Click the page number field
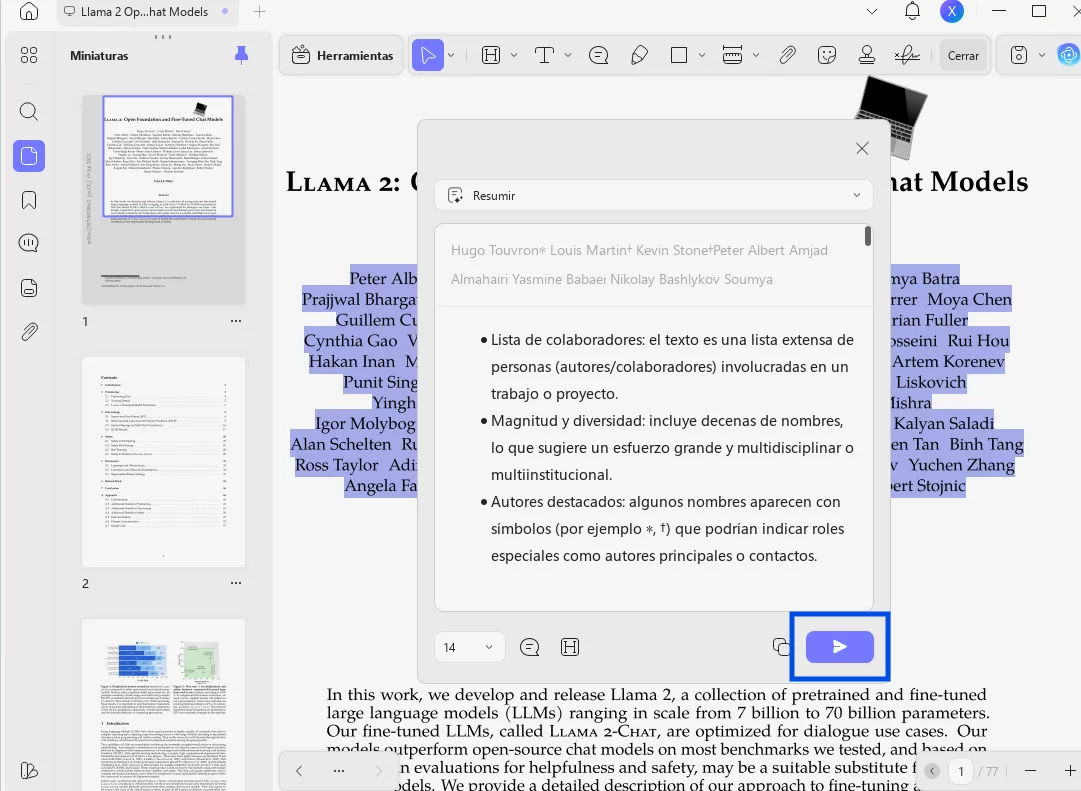Screen dimensions: 1081x791 click(961, 771)
